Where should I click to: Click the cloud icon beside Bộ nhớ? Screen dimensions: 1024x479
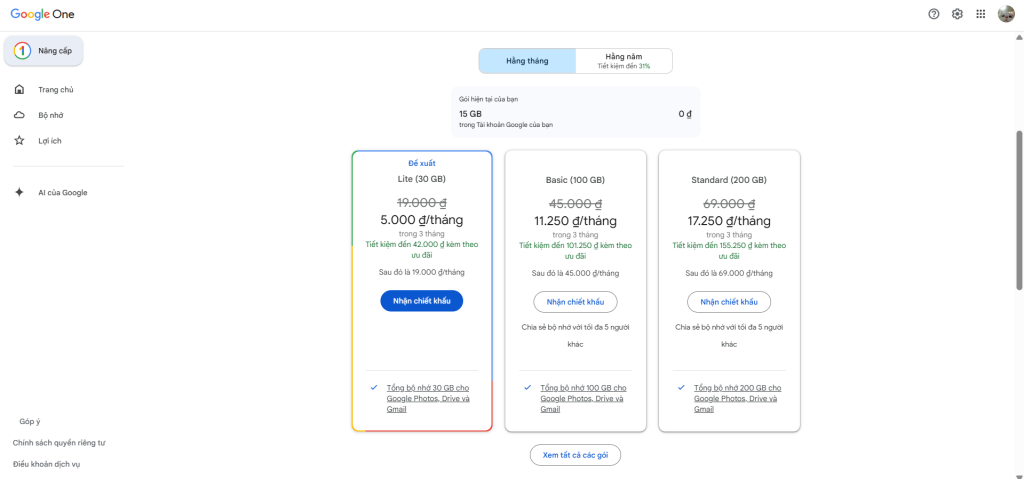point(20,115)
